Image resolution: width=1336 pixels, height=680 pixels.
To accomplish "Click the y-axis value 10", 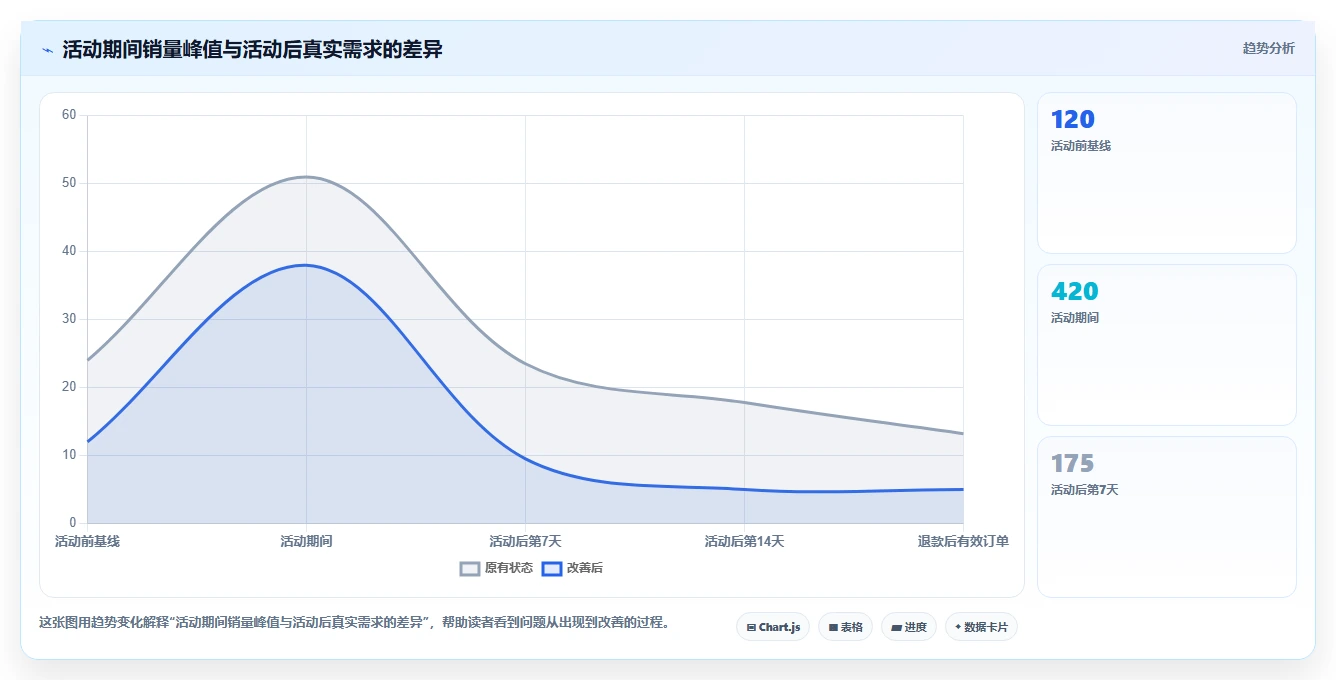I will pos(69,455).
